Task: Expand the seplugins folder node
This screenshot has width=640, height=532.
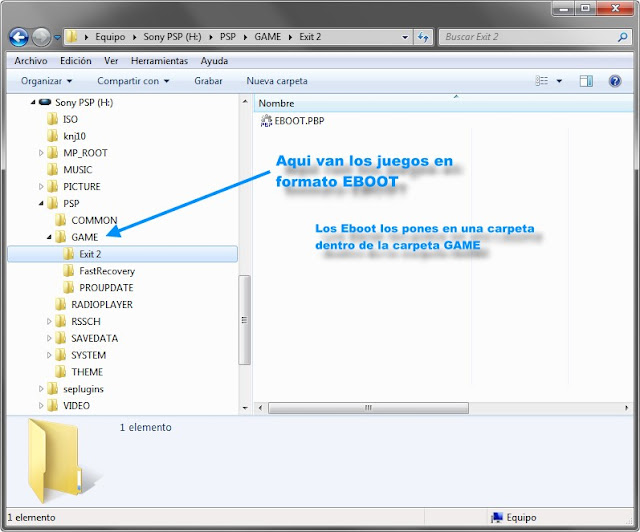Action: 41,389
